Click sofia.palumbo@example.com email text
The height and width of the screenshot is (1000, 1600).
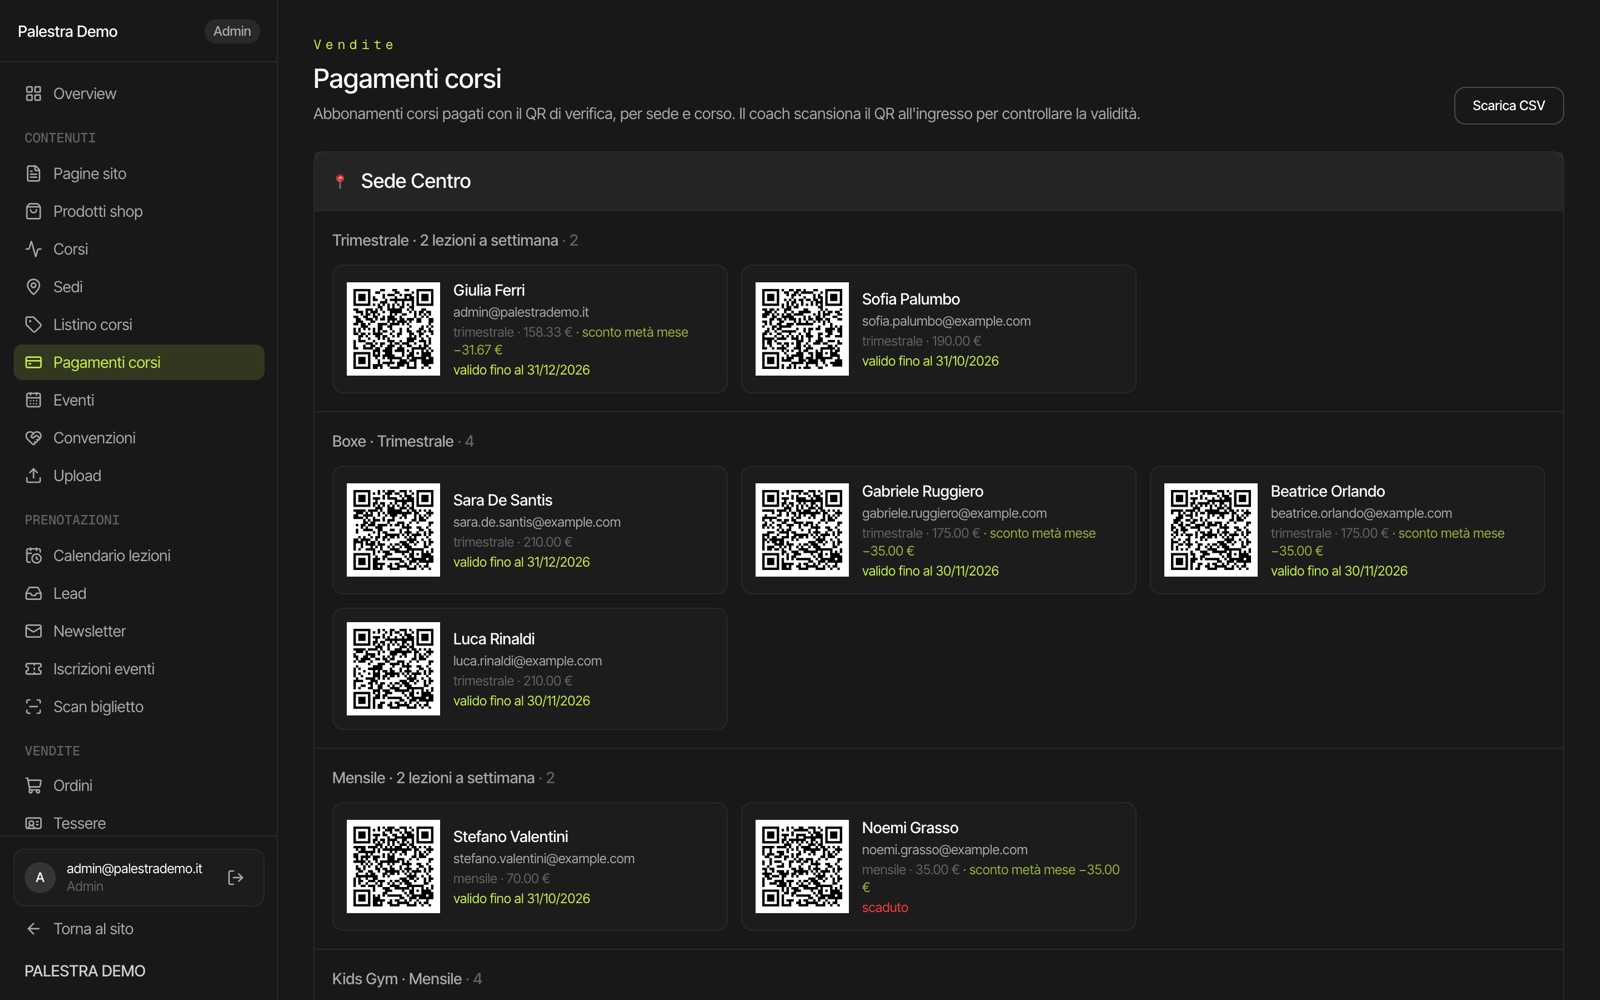(946, 321)
